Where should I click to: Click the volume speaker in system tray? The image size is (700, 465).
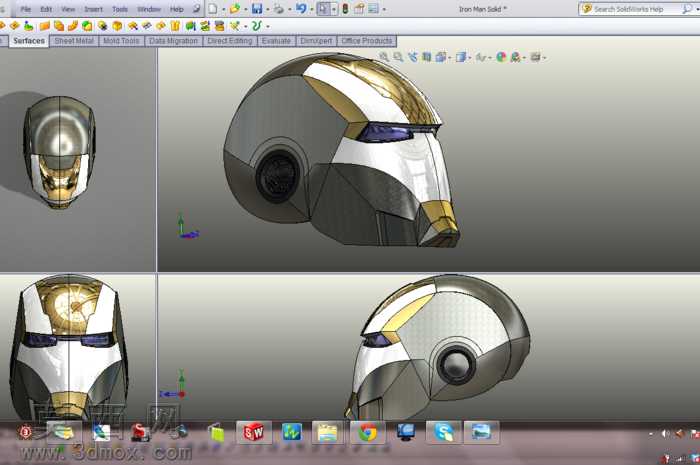[x=666, y=433]
